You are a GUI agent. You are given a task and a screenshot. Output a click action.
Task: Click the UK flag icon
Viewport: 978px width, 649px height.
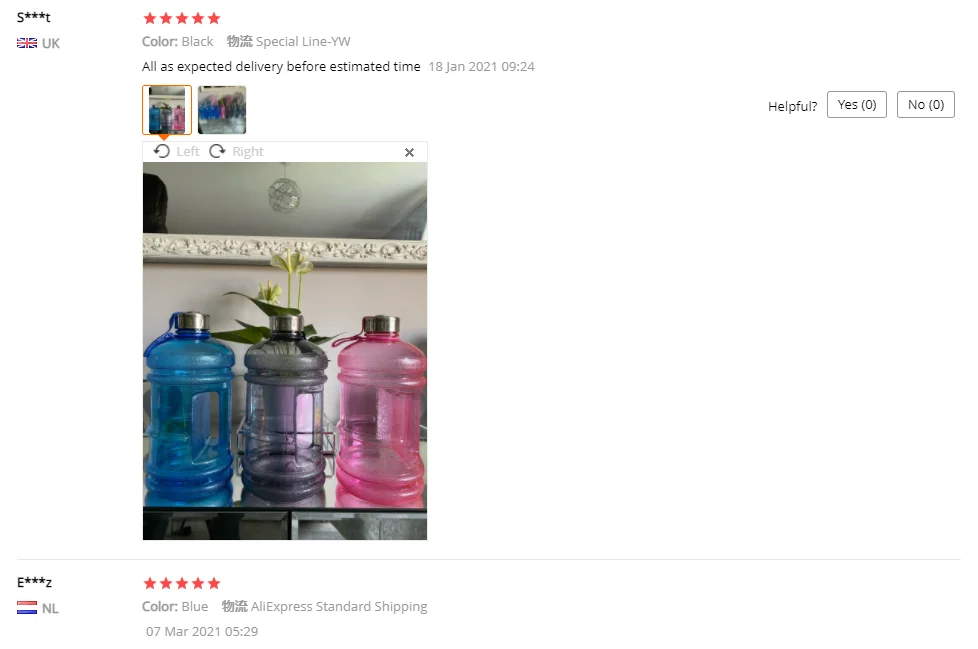(27, 43)
